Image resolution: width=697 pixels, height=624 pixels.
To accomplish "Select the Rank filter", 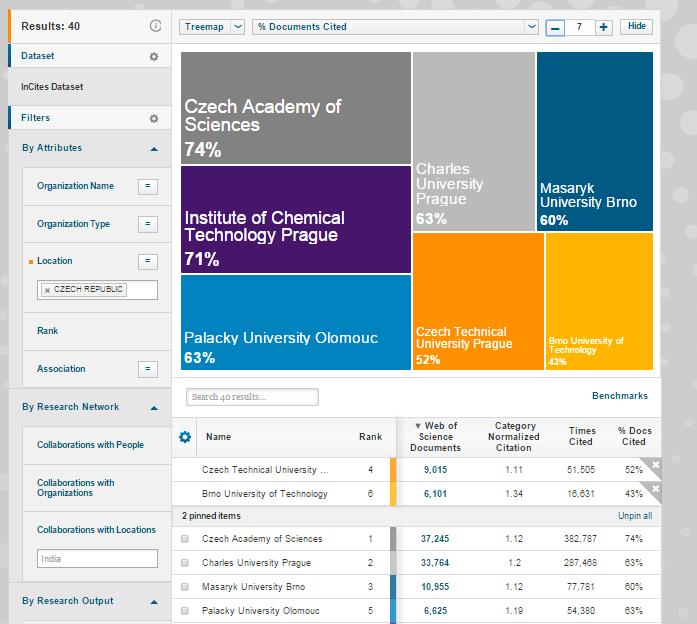I will [x=48, y=331].
